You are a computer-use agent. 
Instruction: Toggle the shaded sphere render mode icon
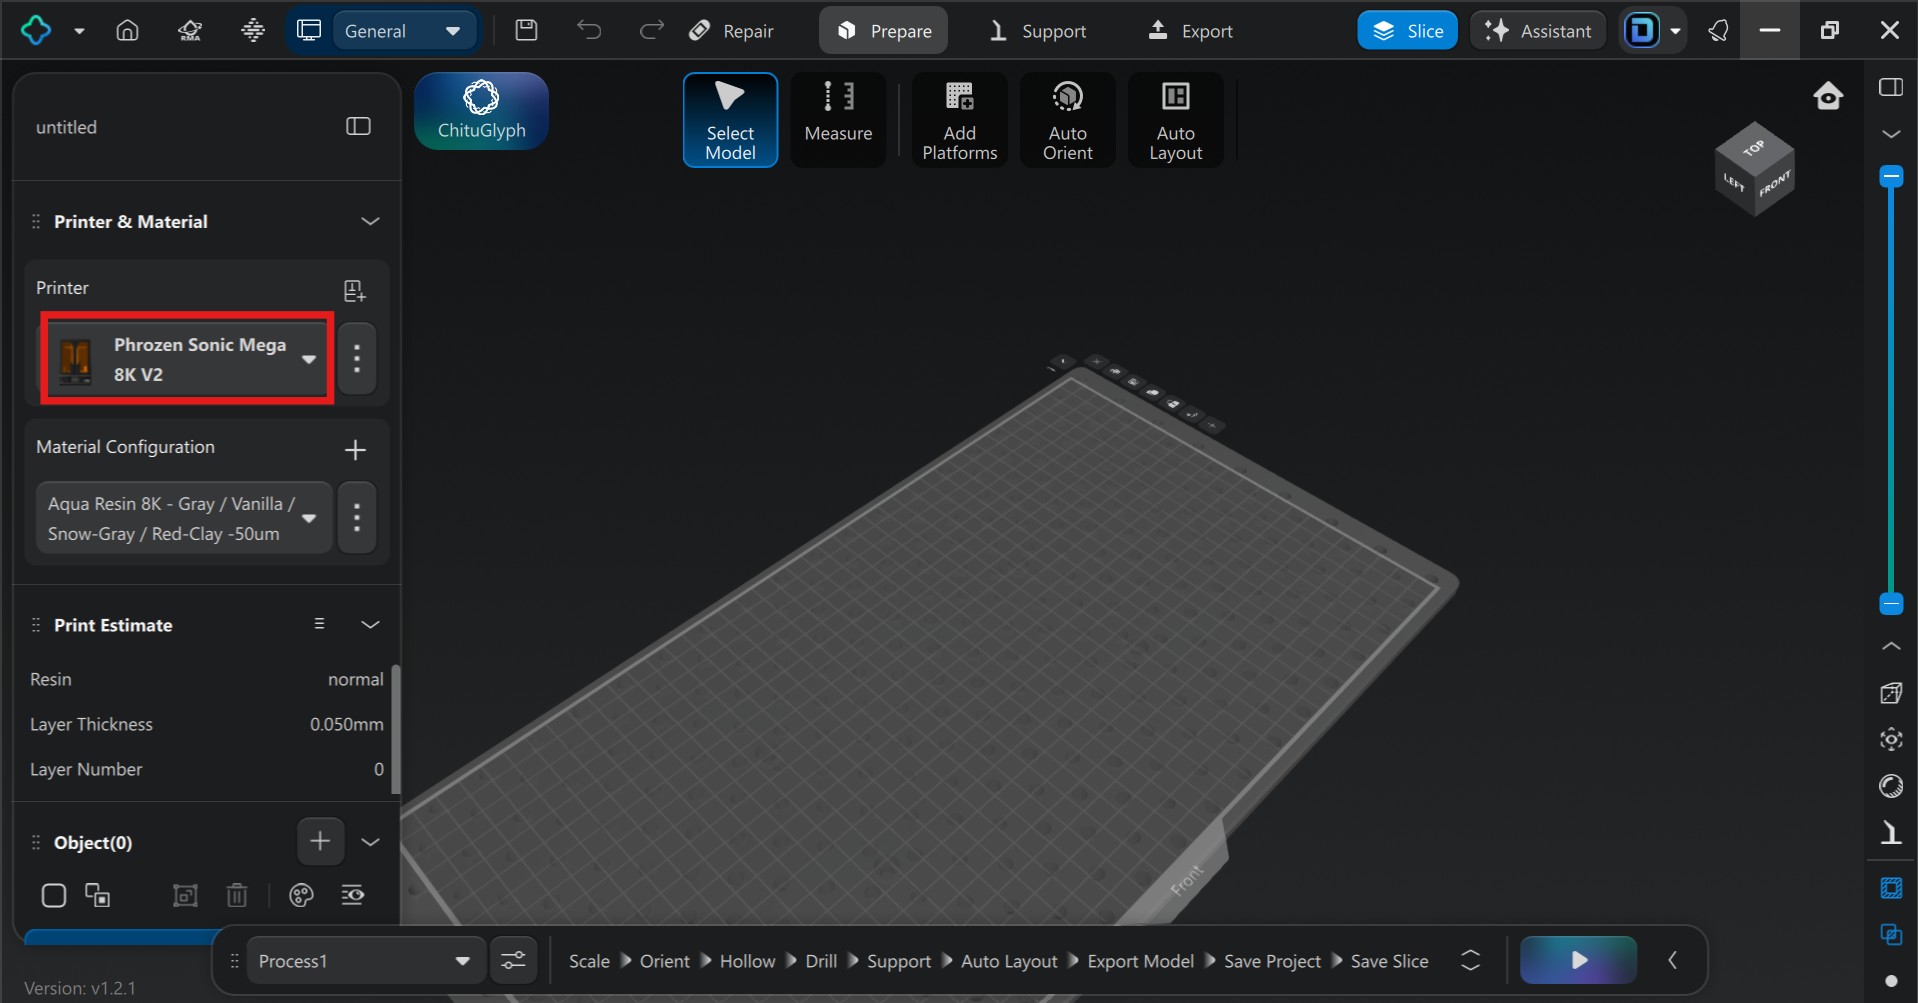pos(1891,786)
